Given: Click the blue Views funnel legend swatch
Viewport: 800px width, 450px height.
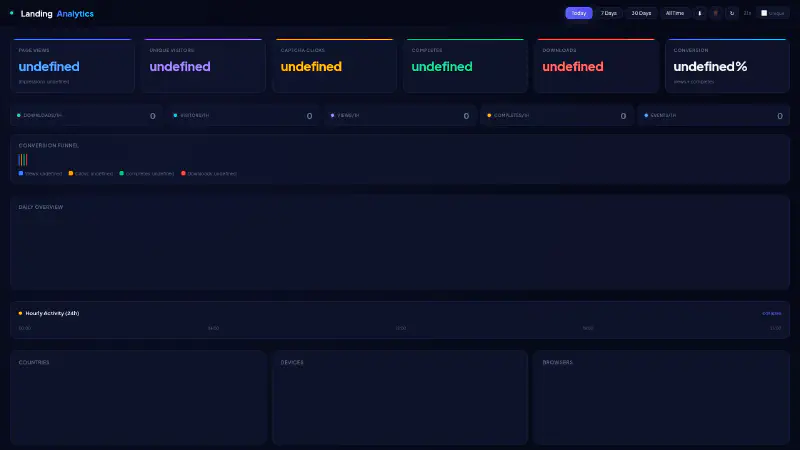Looking at the screenshot, I should click(21, 173).
